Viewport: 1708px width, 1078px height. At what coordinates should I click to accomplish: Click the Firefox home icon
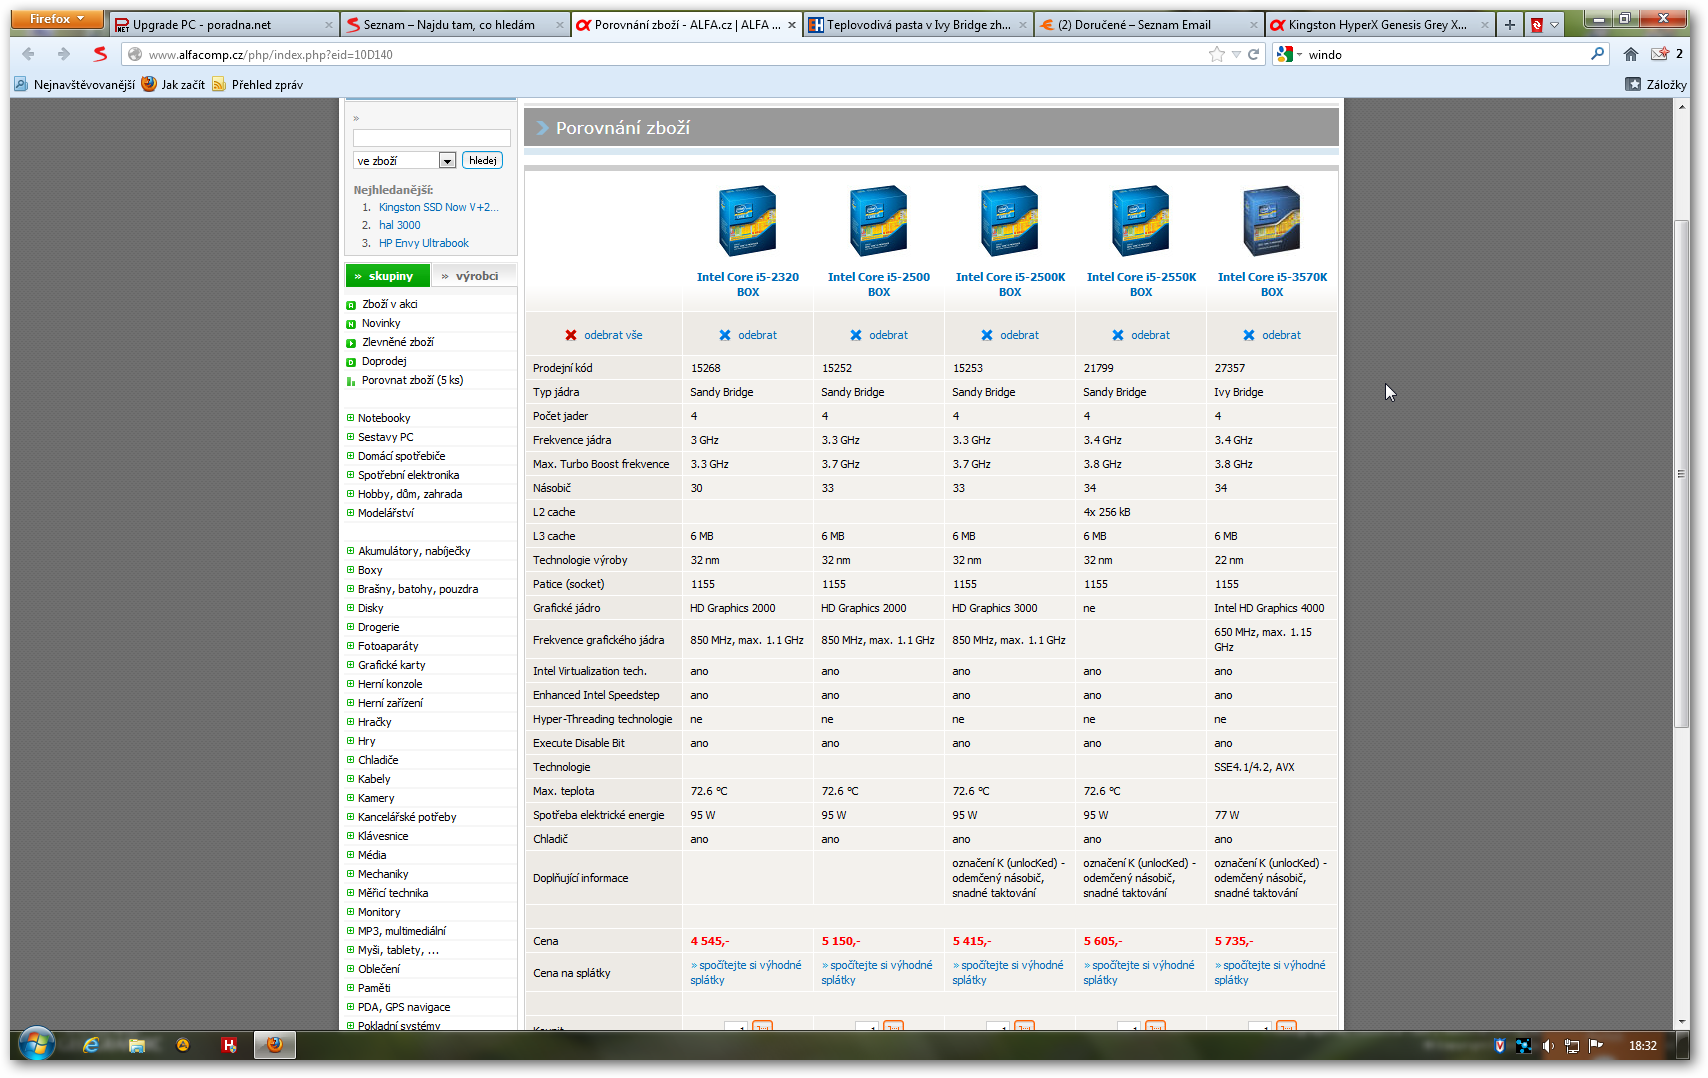pos(1631,54)
